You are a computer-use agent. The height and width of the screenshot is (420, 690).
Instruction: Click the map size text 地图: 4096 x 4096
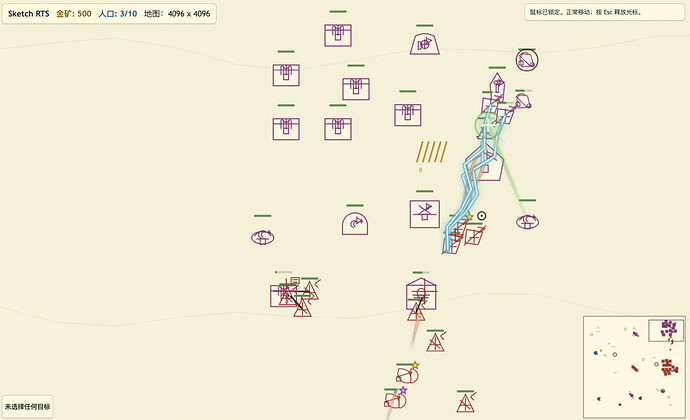(177, 14)
